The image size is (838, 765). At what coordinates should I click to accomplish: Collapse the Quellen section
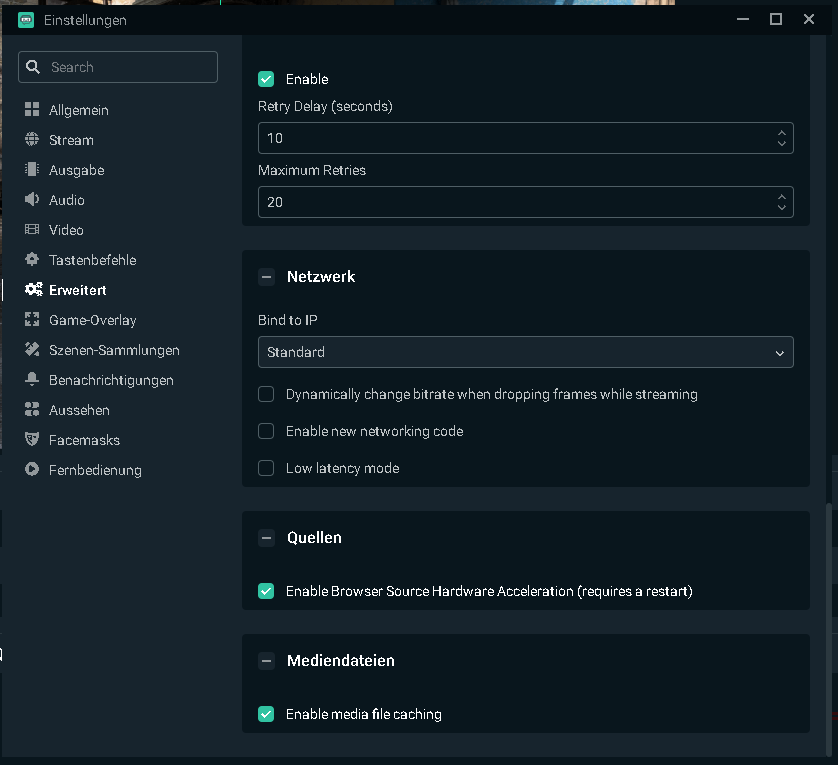pos(266,538)
